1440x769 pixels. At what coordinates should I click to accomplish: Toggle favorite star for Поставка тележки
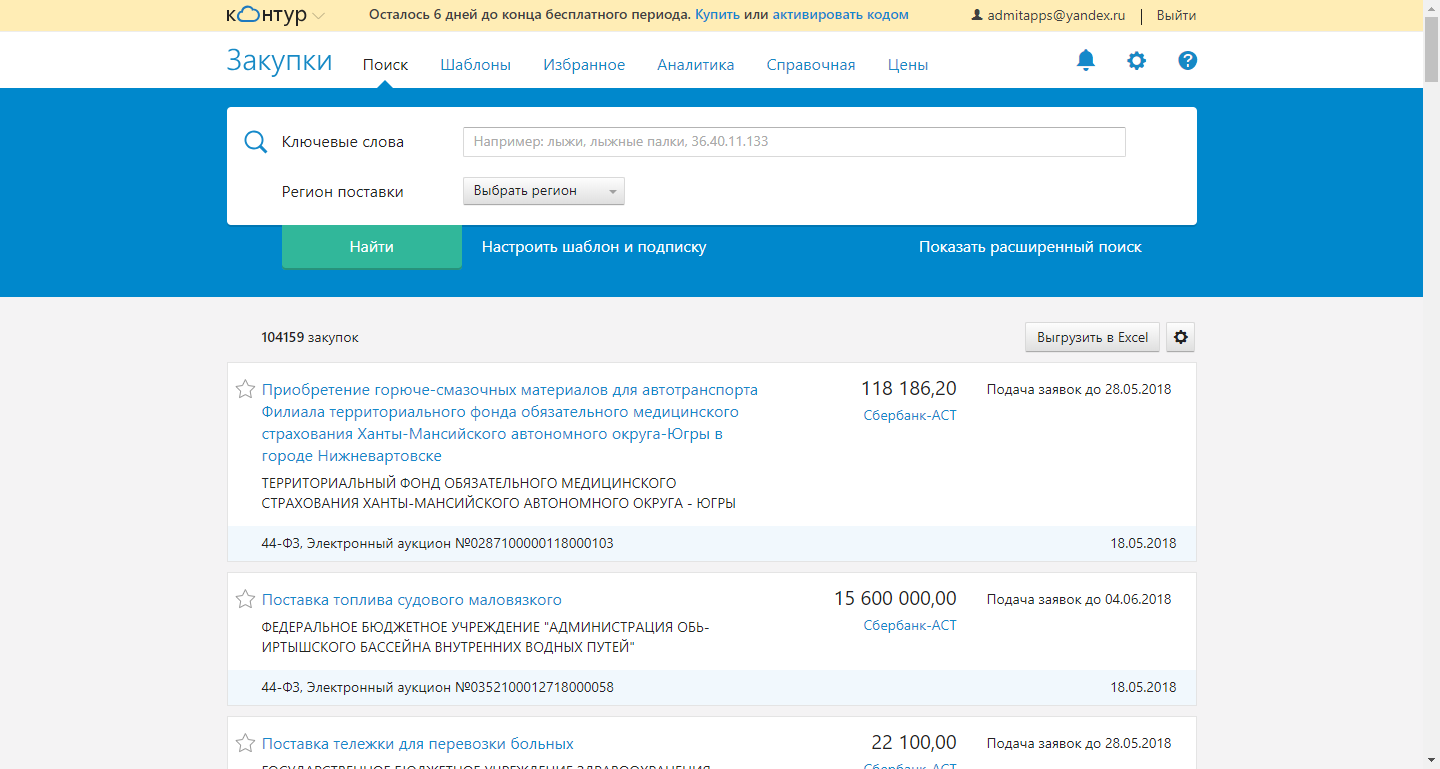pyautogui.click(x=245, y=743)
